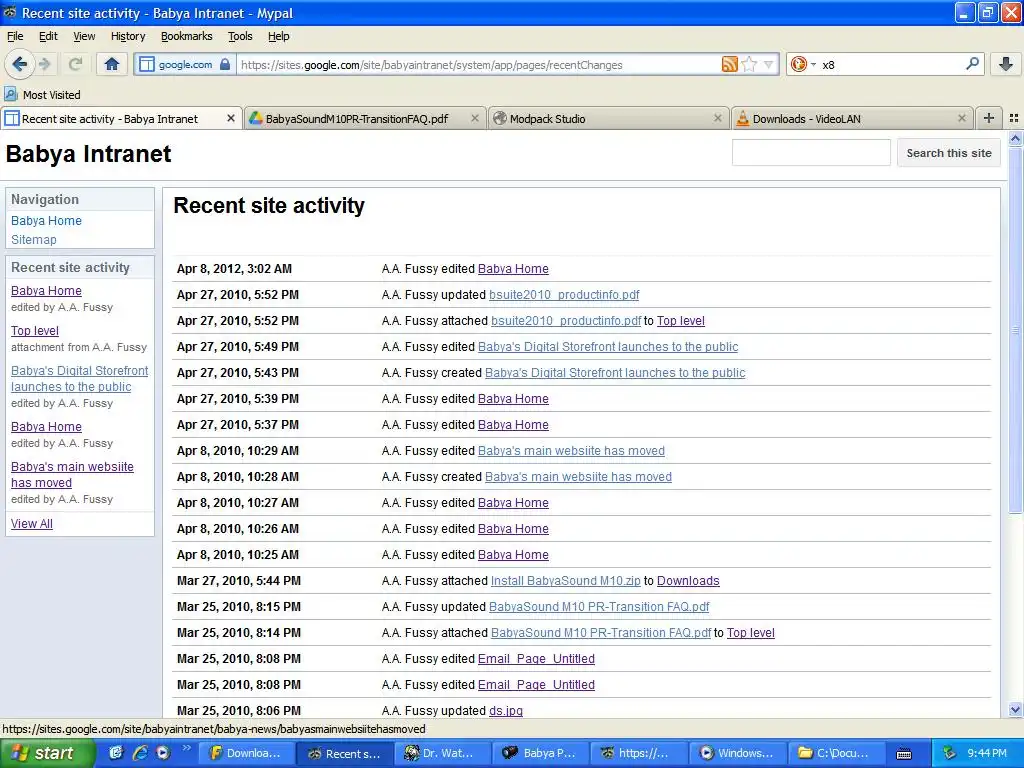The height and width of the screenshot is (768, 1024).
Task: Close the Recent site activity tab
Action: coord(231,118)
